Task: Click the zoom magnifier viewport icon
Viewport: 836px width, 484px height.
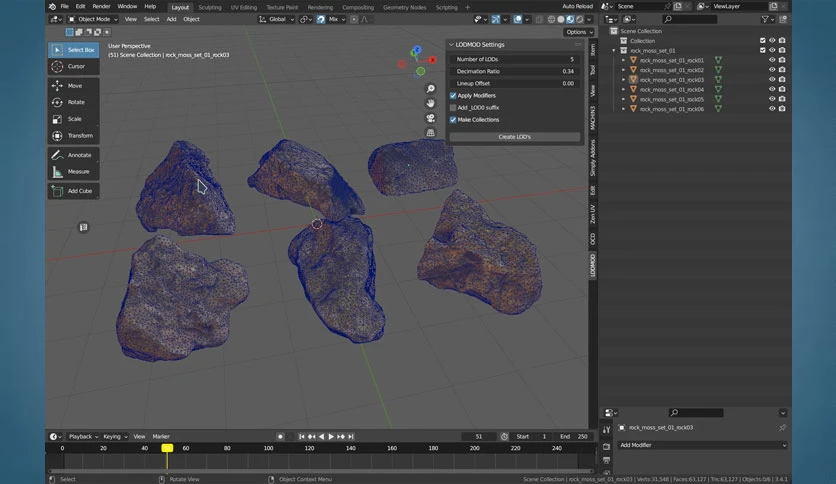Action: tap(430, 88)
